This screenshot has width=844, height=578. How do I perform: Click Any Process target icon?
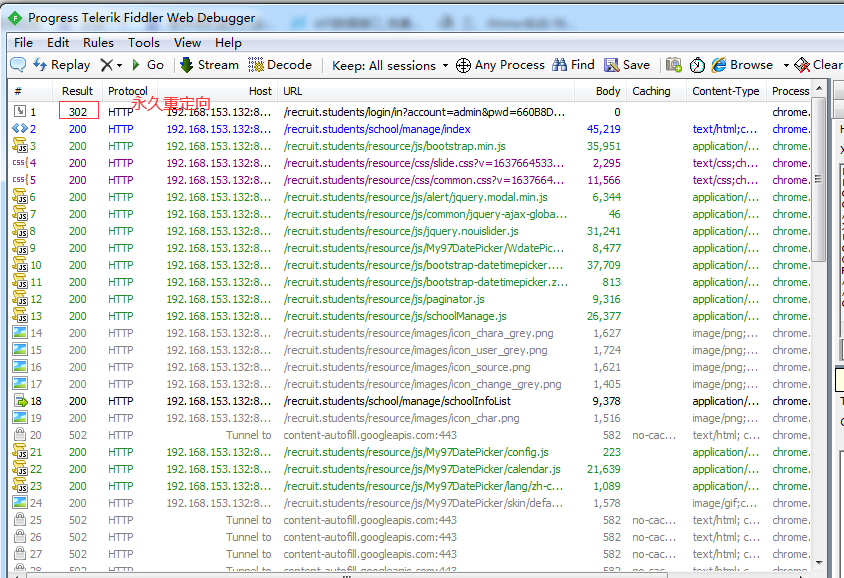tap(463, 66)
